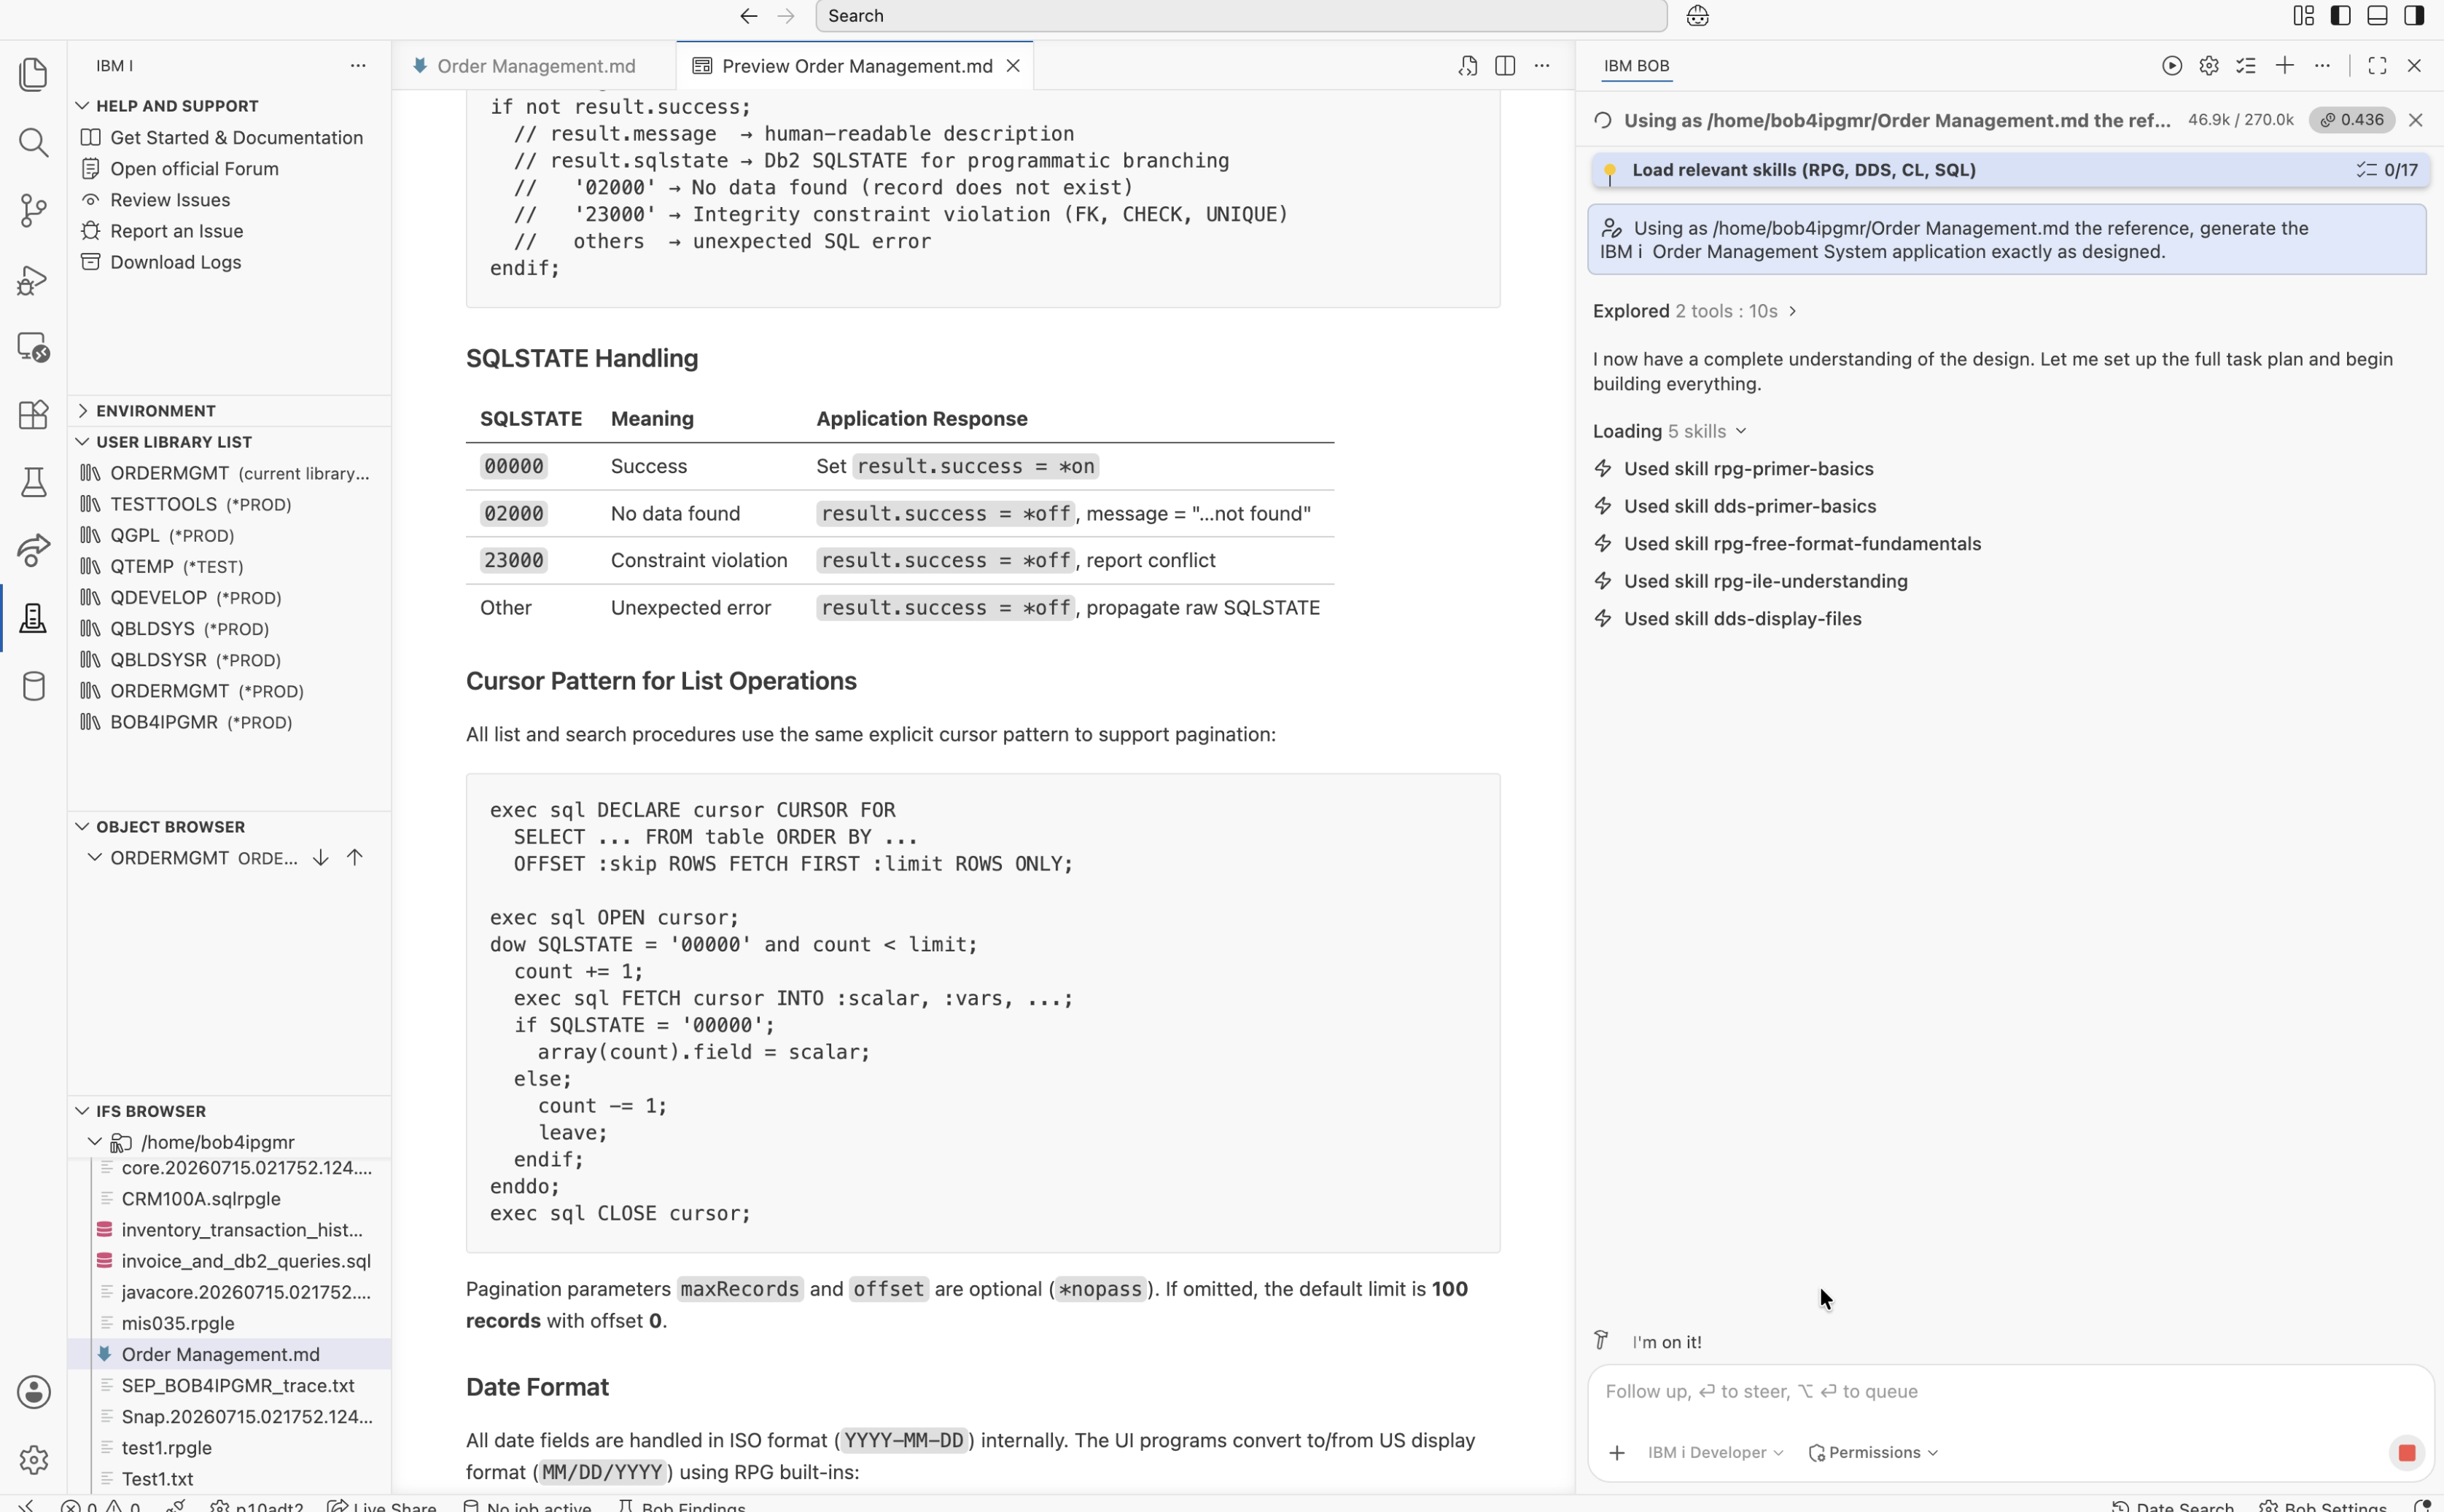2444x1512 pixels.
Task: Switch to the Order Management.md tab
Action: (x=535, y=66)
